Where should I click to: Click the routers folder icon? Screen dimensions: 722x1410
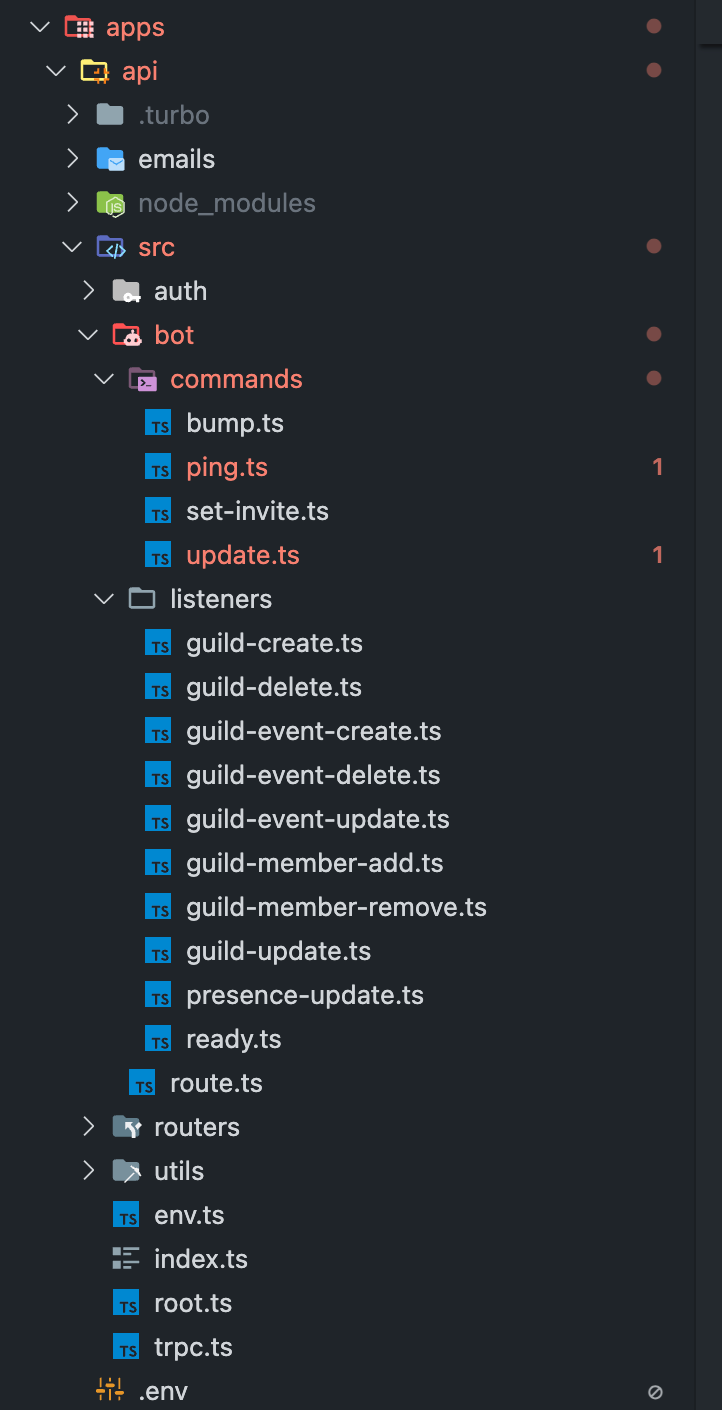pos(126,1127)
